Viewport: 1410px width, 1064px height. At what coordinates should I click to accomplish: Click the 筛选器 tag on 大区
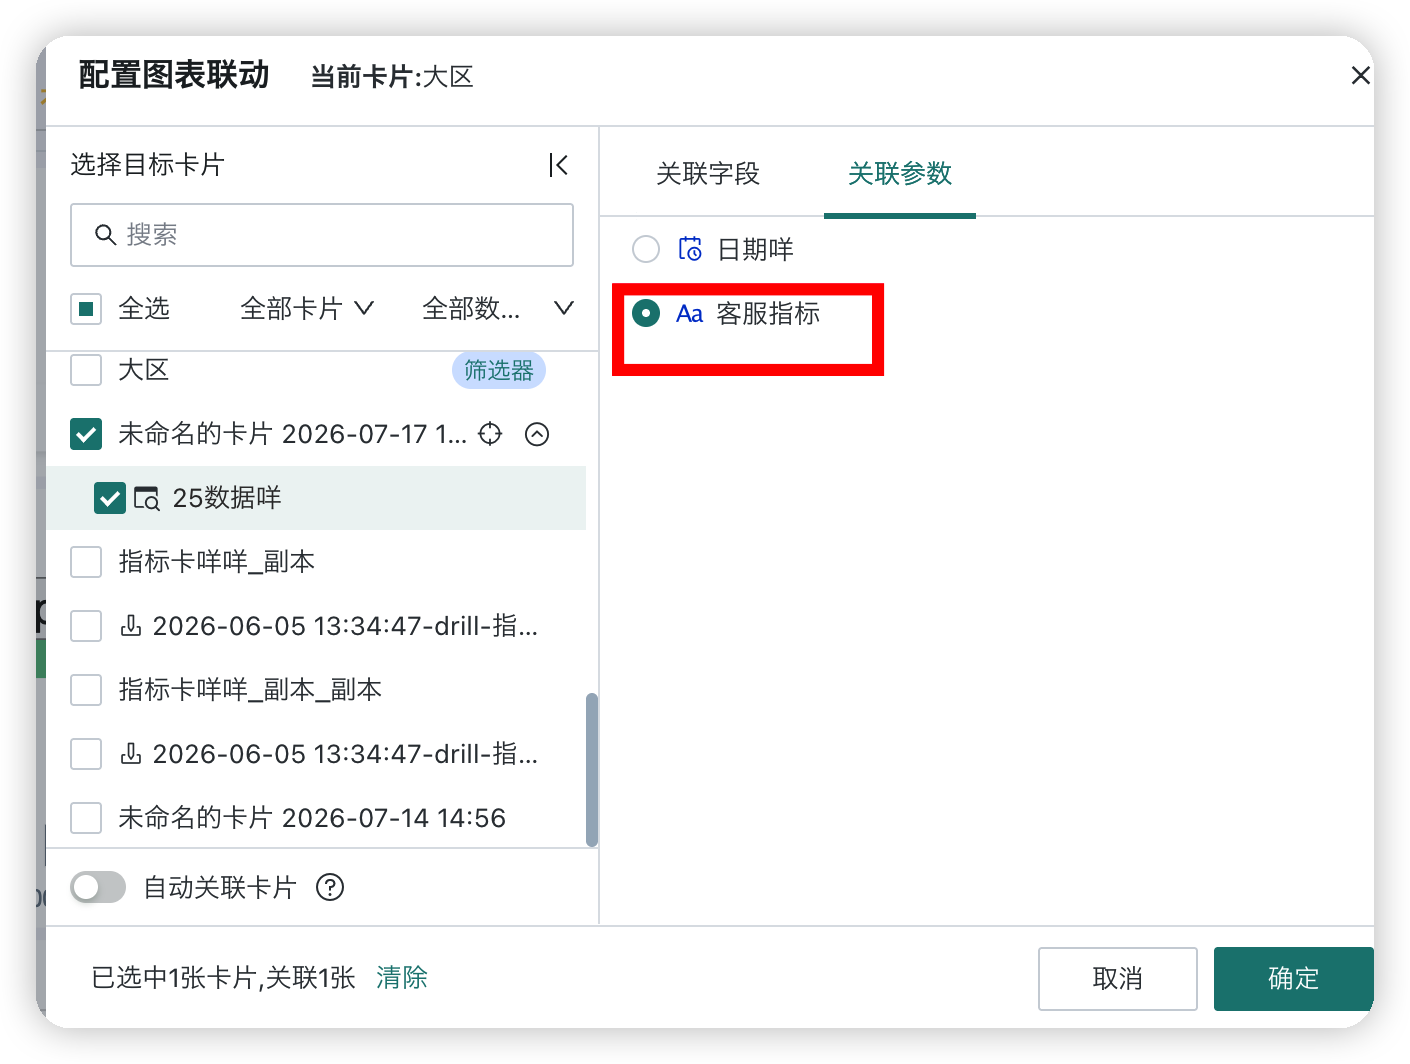pyautogui.click(x=499, y=370)
